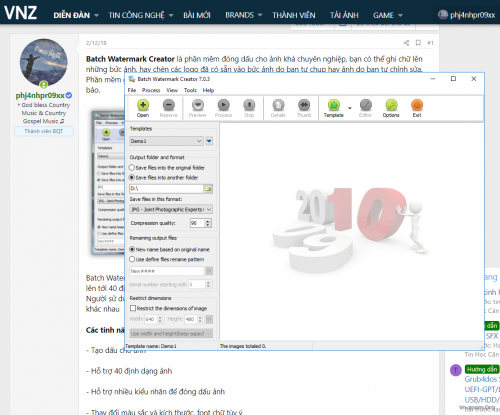Click the Remove toolbar icon
The image size is (500, 415).
click(x=169, y=108)
